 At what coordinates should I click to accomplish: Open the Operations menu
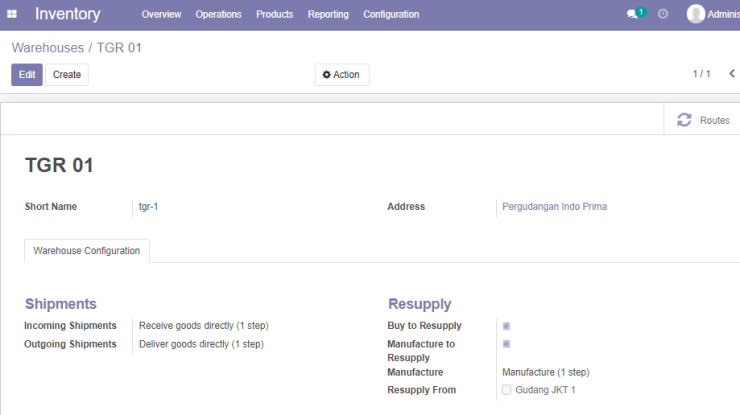coord(219,14)
